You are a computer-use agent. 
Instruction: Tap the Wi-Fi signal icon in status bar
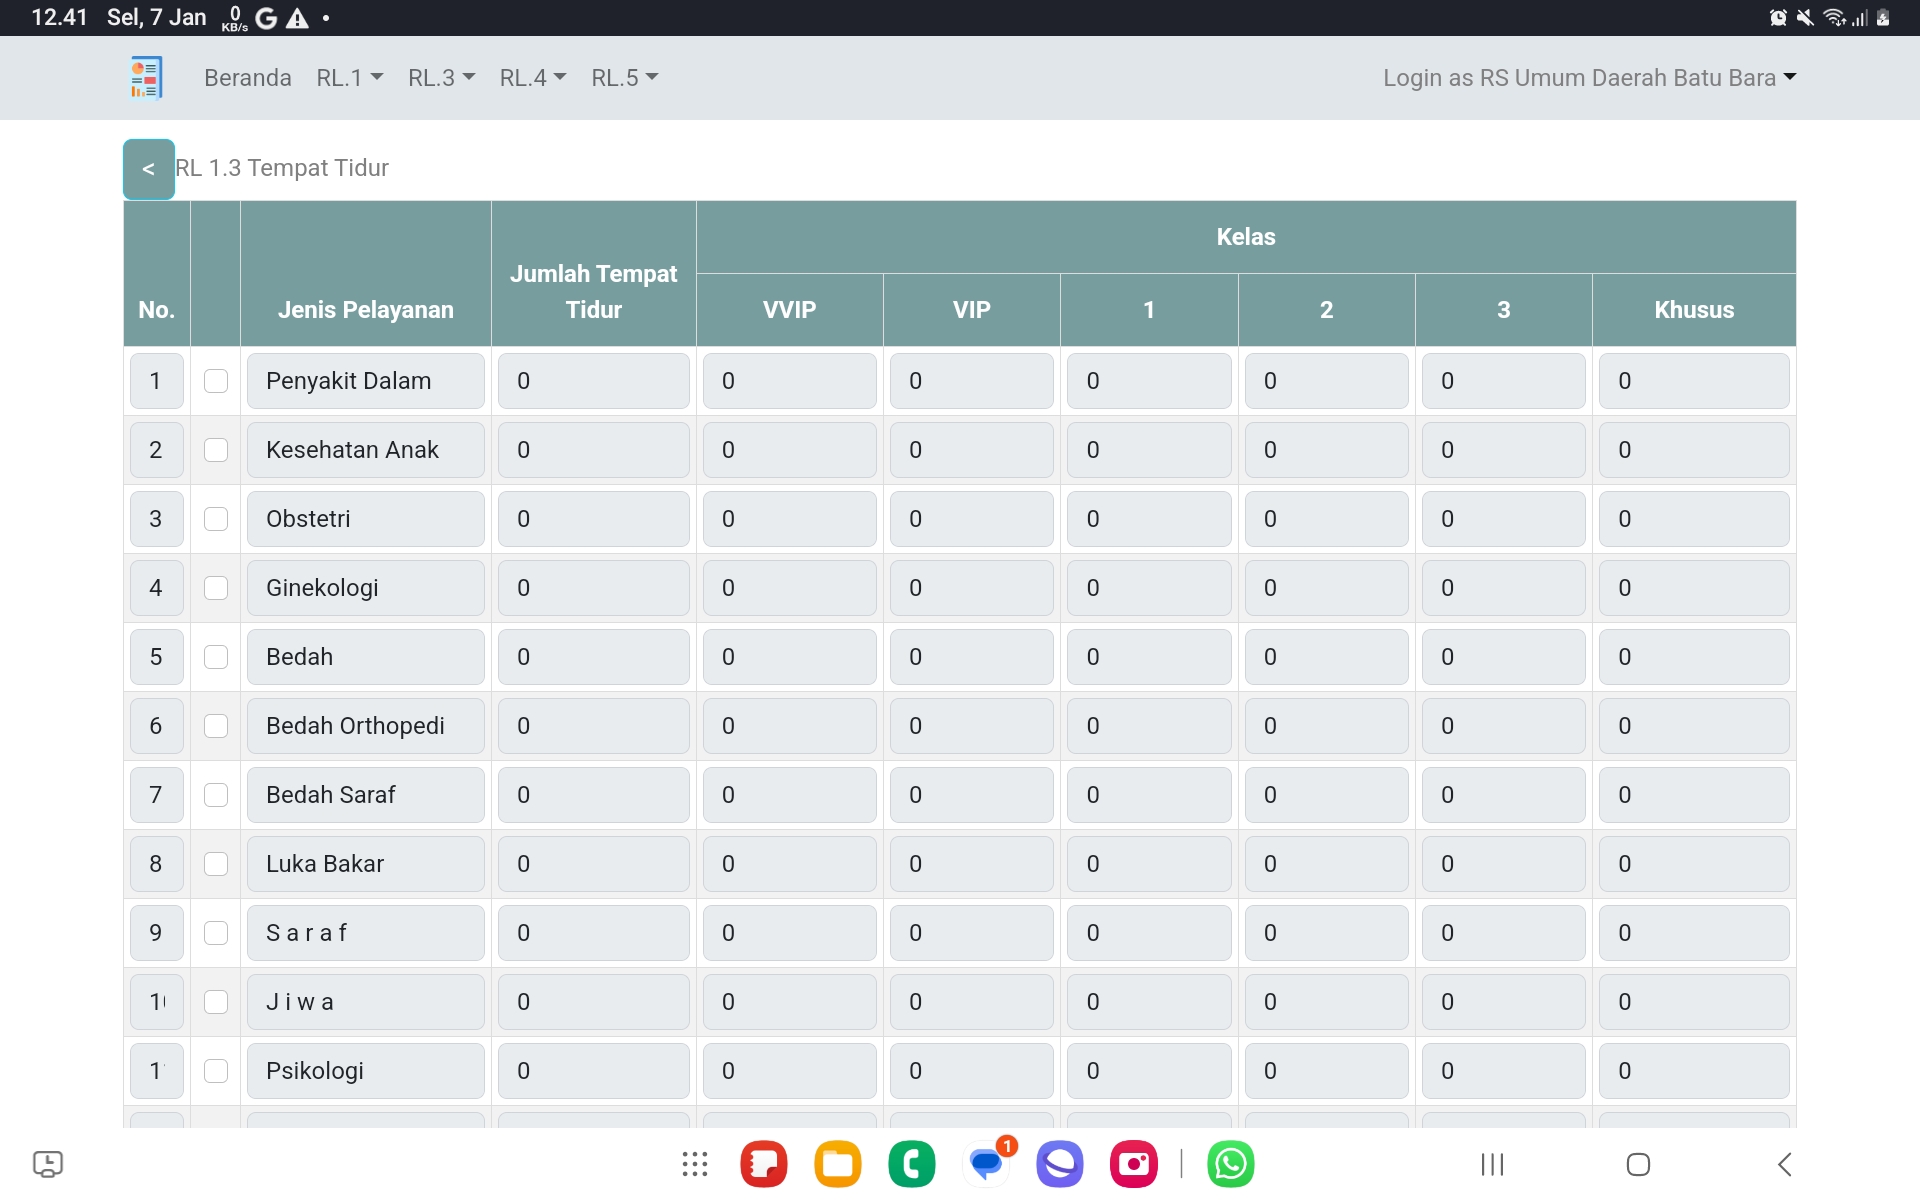click(x=1835, y=18)
